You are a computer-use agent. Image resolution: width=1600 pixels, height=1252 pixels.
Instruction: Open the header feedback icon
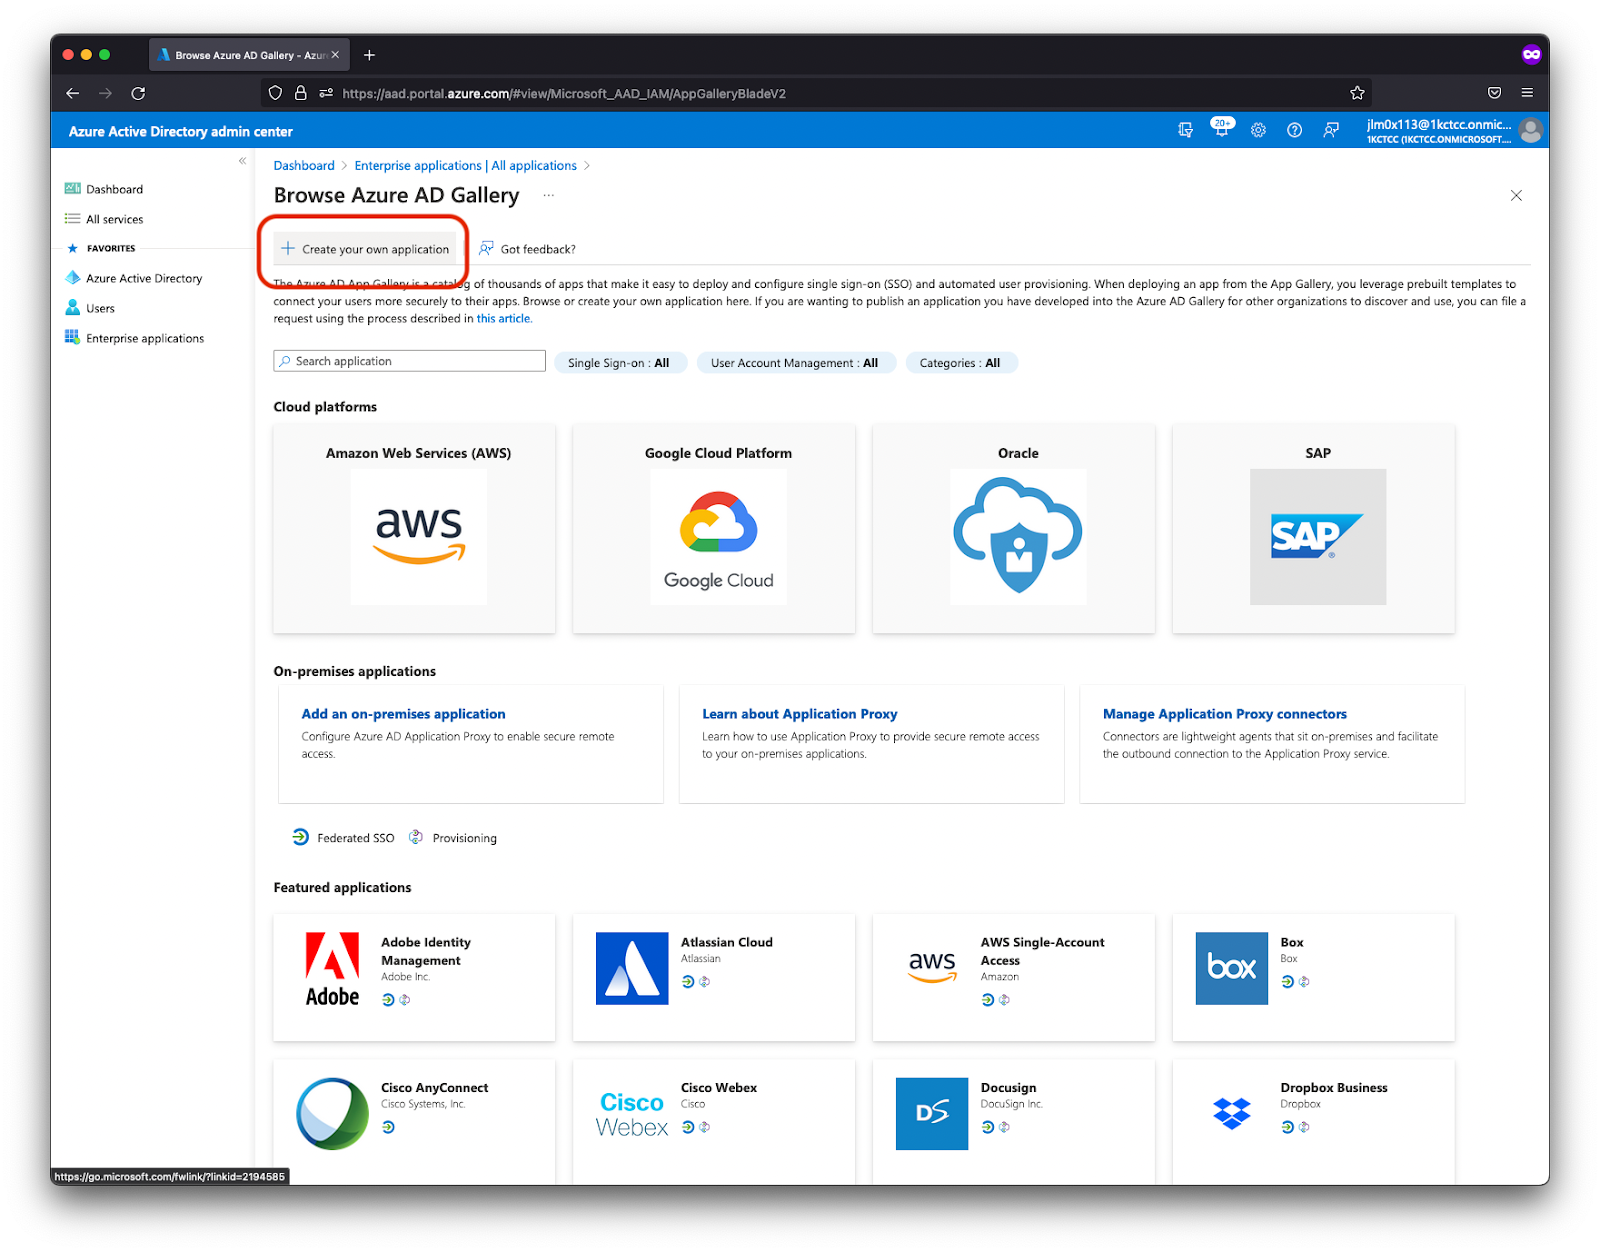click(1331, 130)
